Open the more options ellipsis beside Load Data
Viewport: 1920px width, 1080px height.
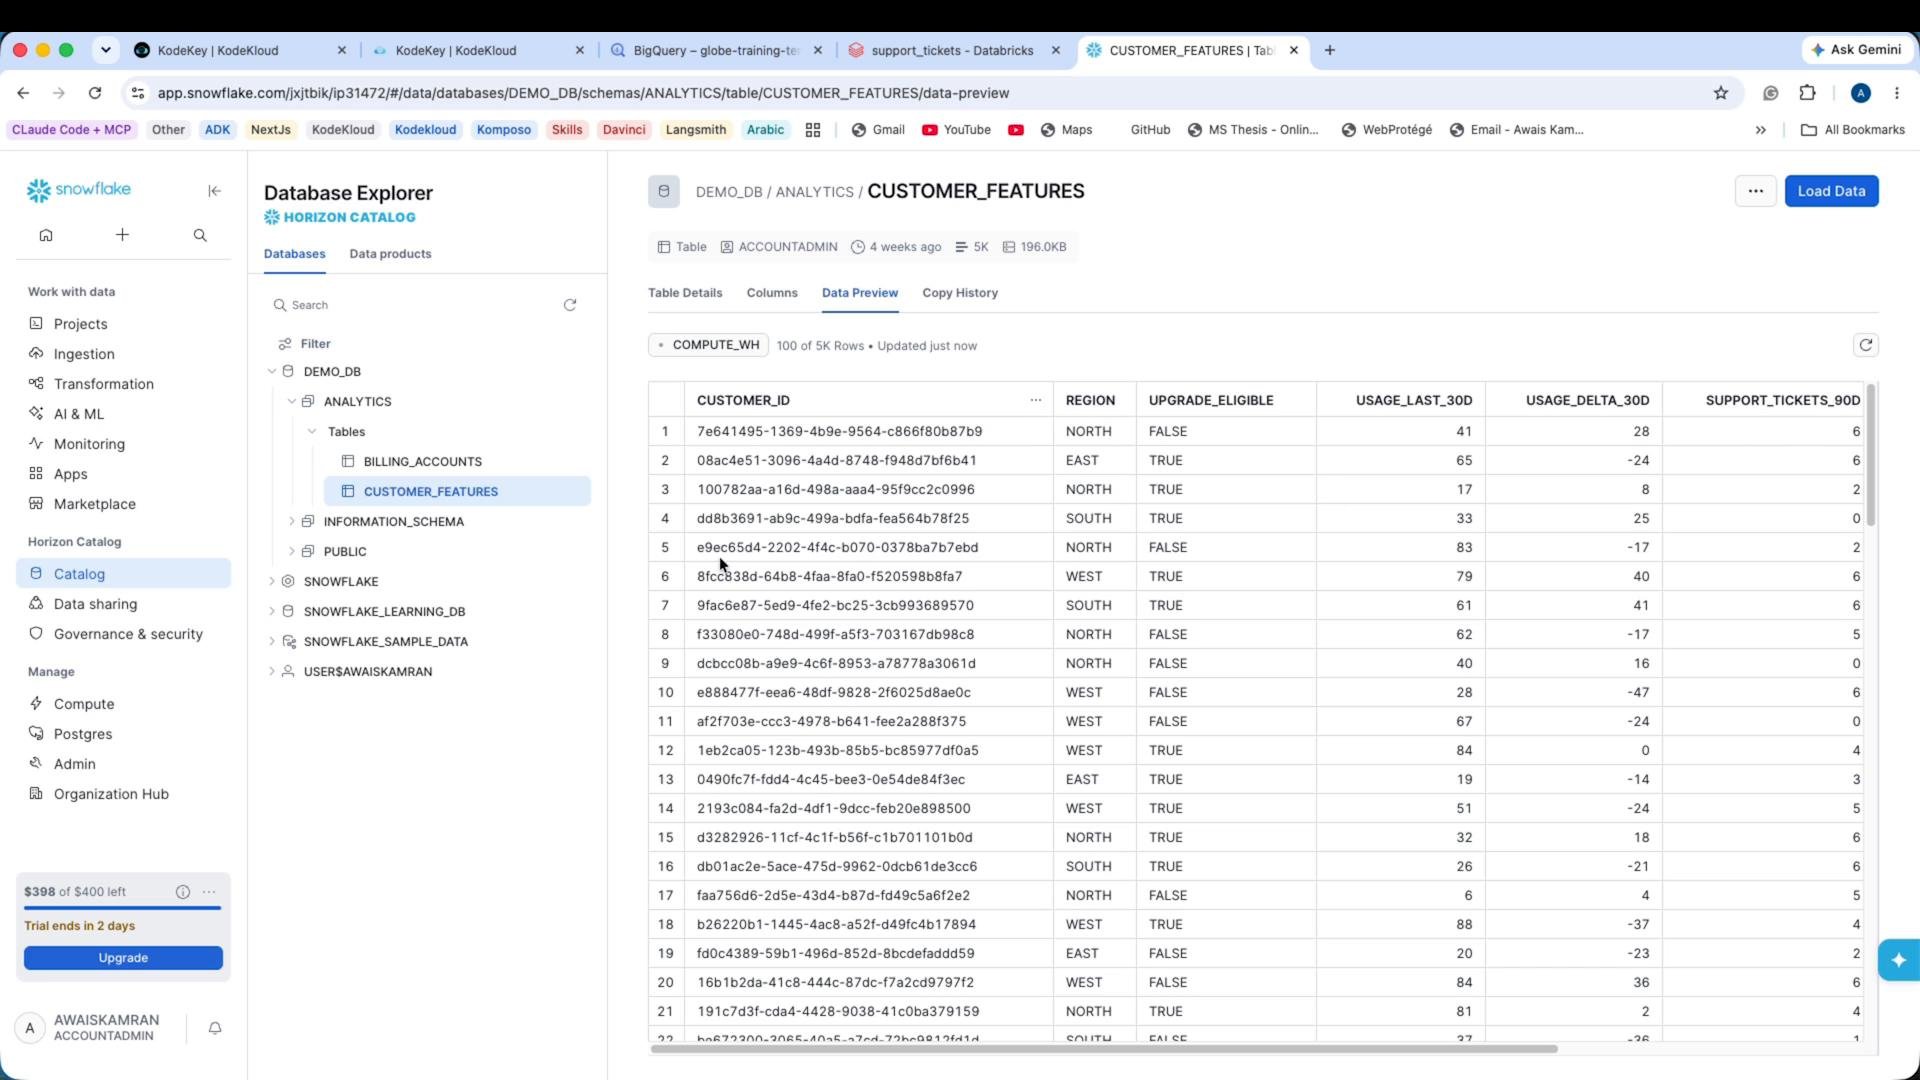pyautogui.click(x=1755, y=191)
